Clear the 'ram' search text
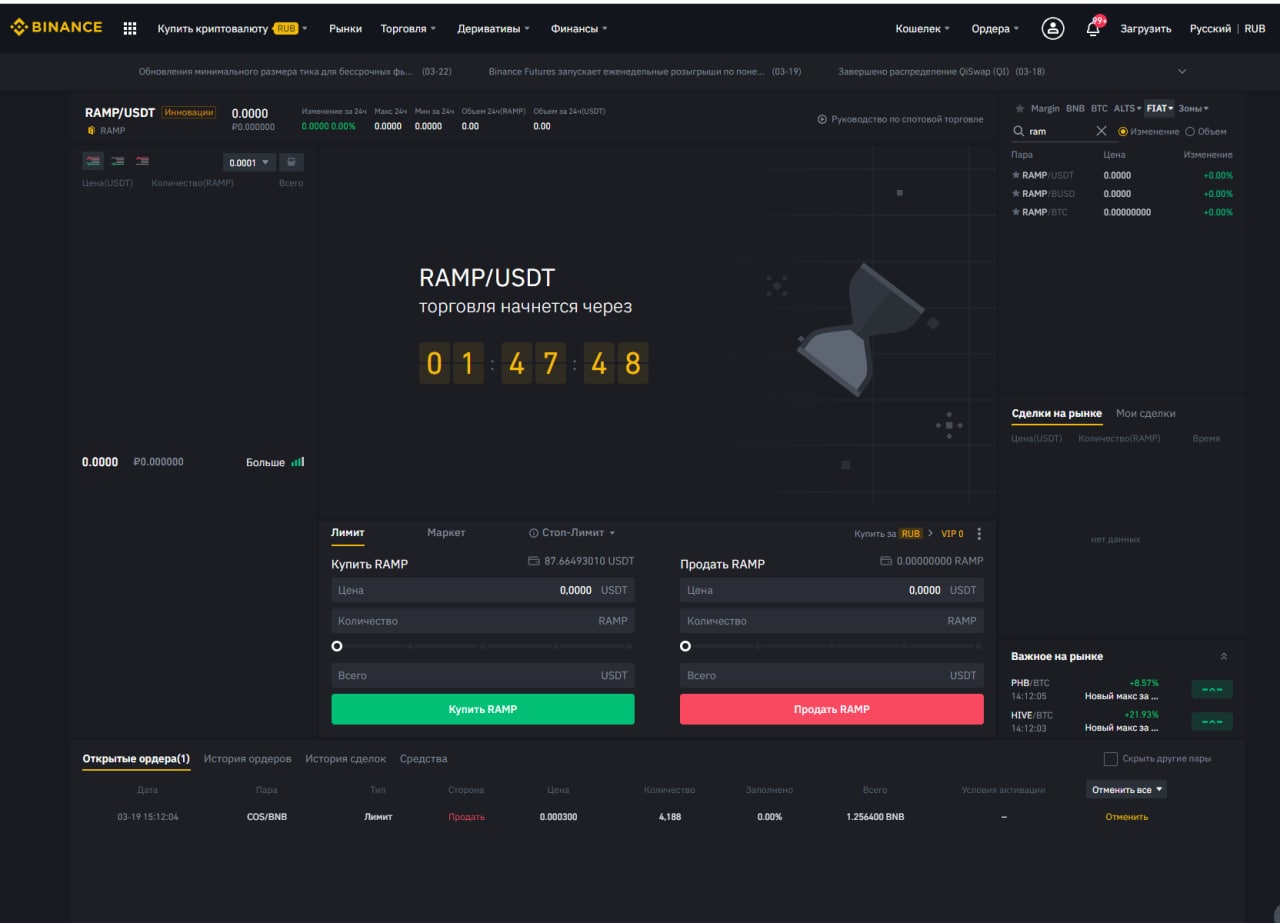 [1101, 131]
